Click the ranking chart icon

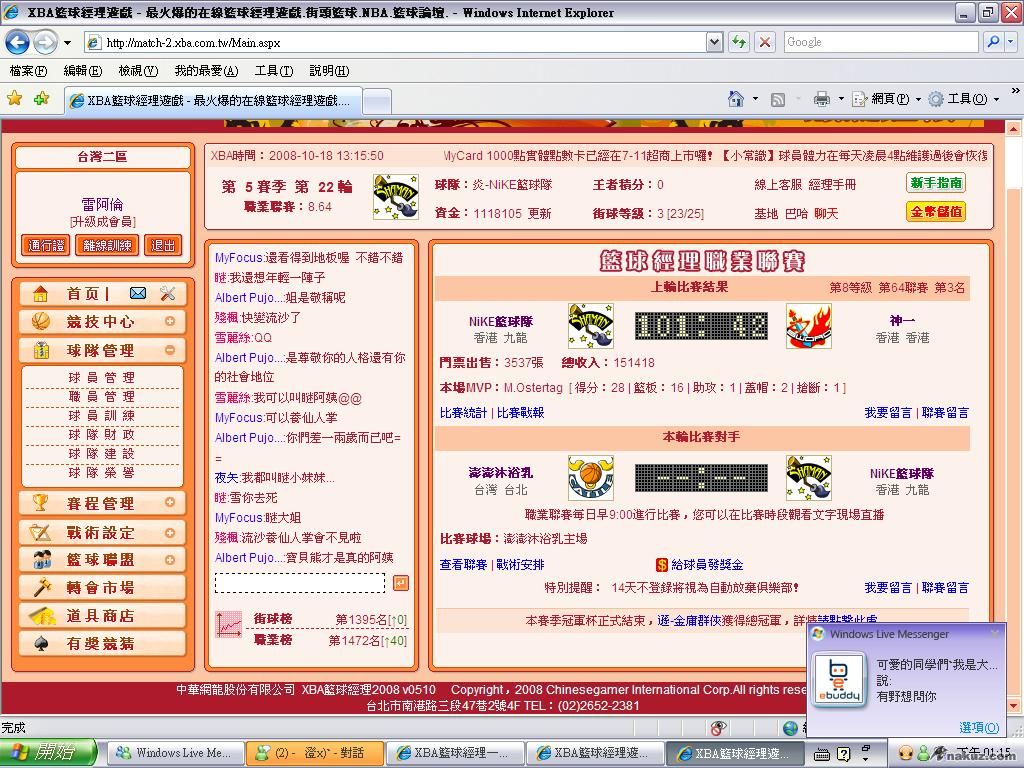(229, 624)
